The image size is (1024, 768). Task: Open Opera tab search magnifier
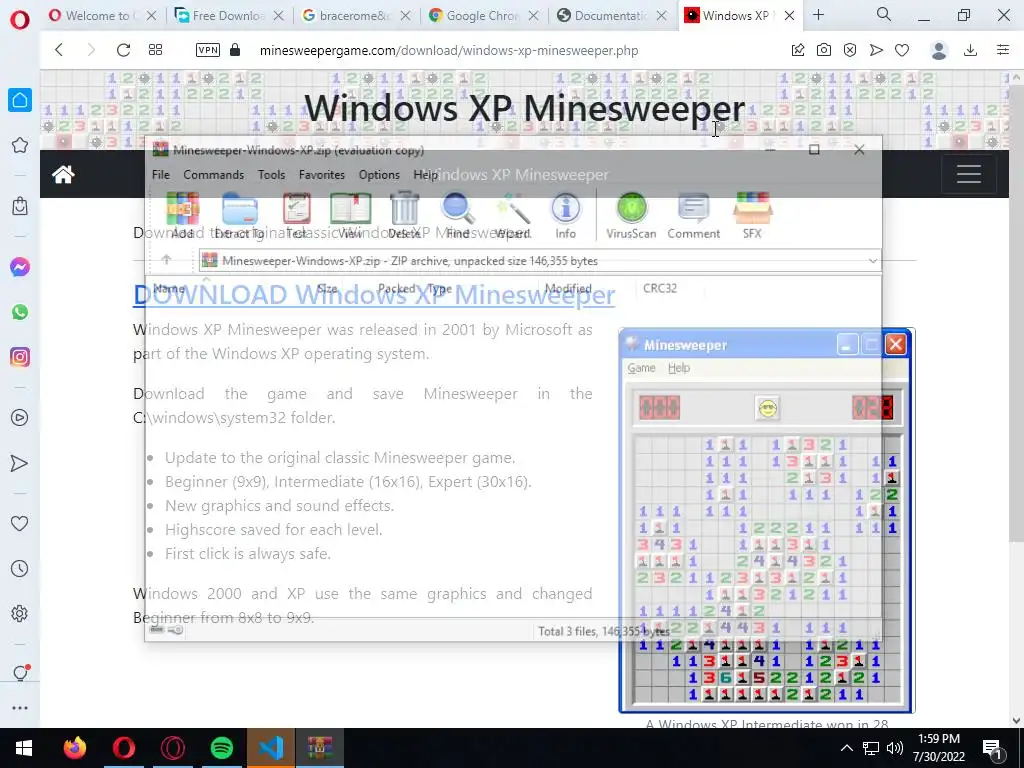884,14
